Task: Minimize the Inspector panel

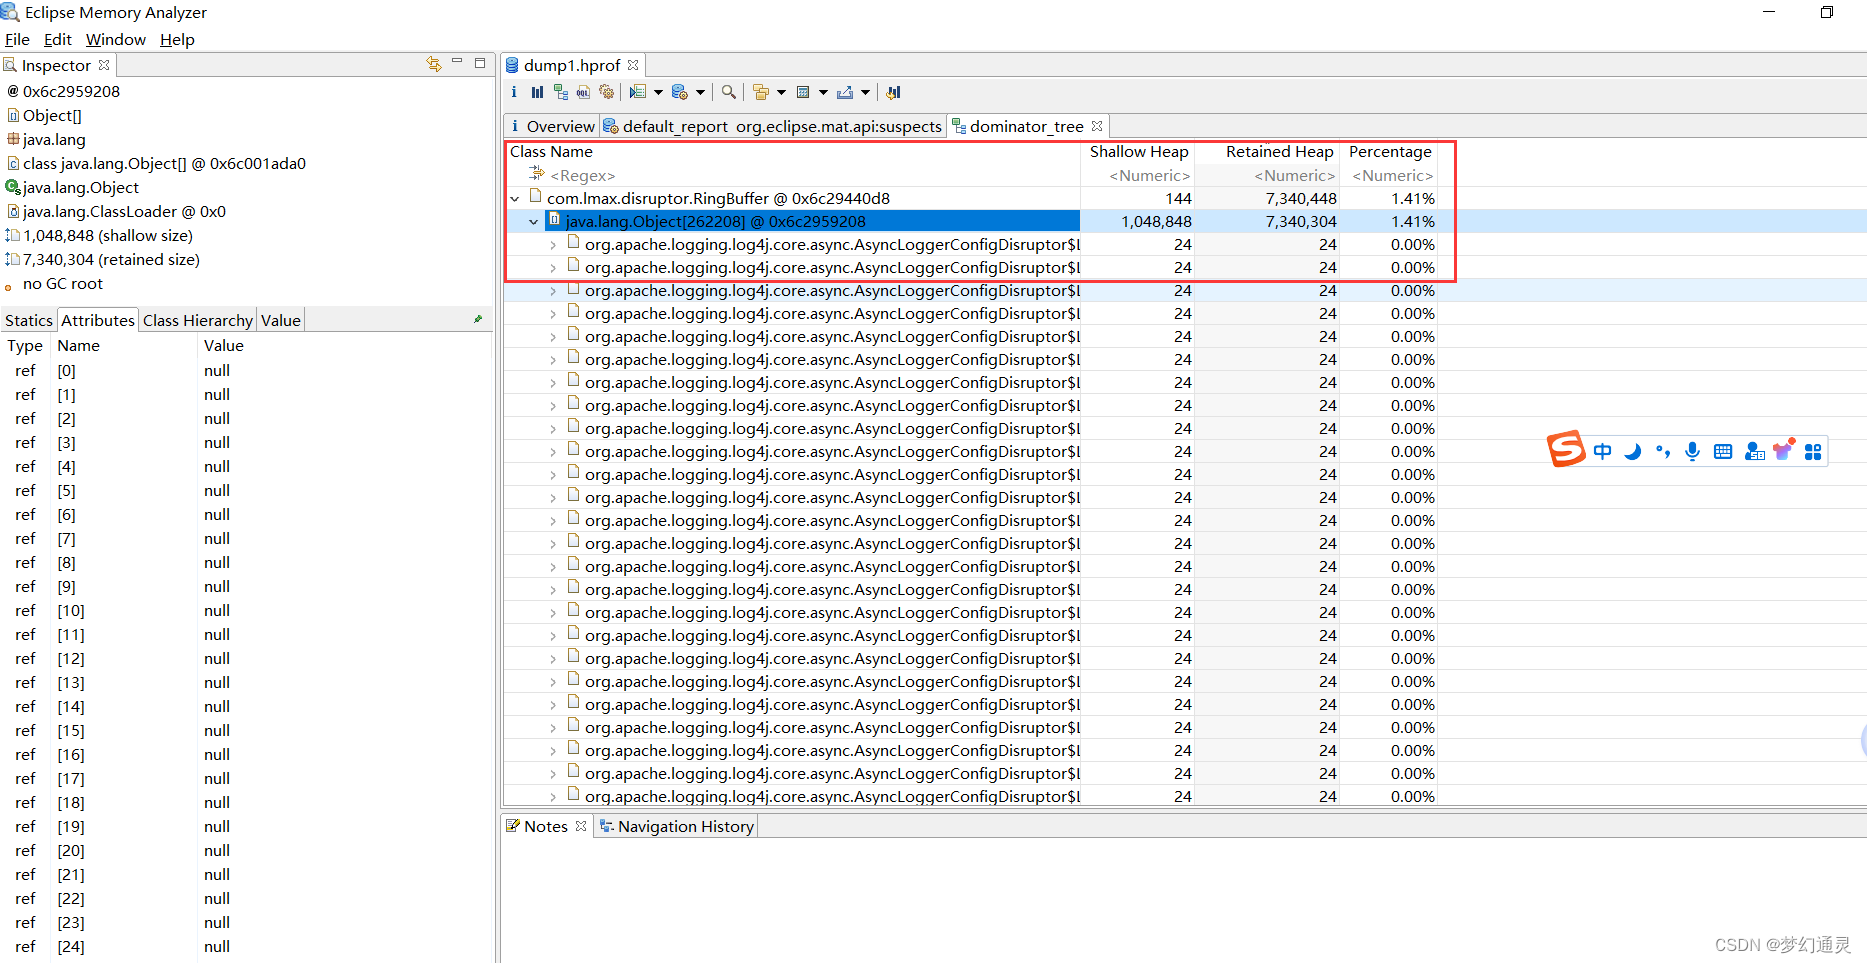Action: [x=457, y=62]
